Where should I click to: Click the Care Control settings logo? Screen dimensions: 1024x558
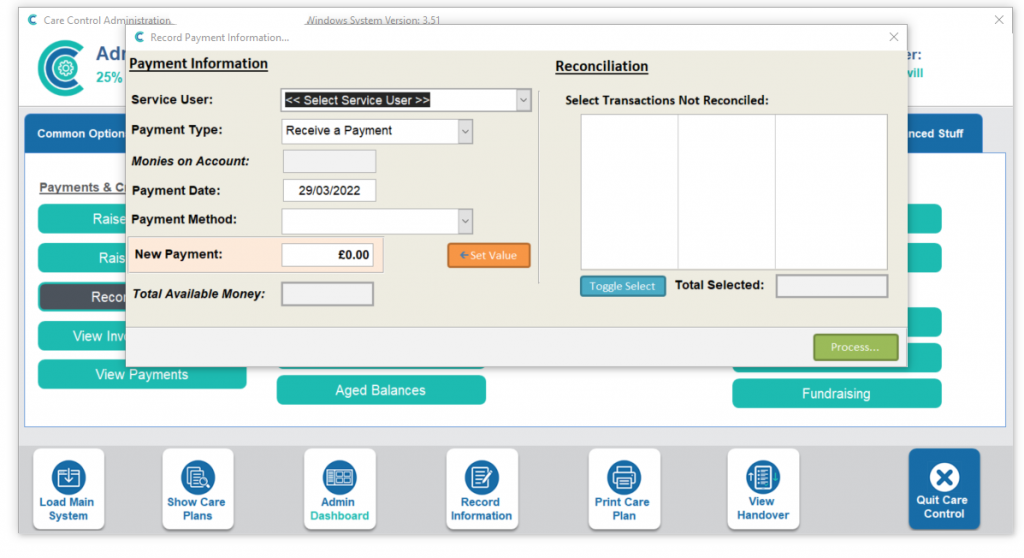click(62, 68)
